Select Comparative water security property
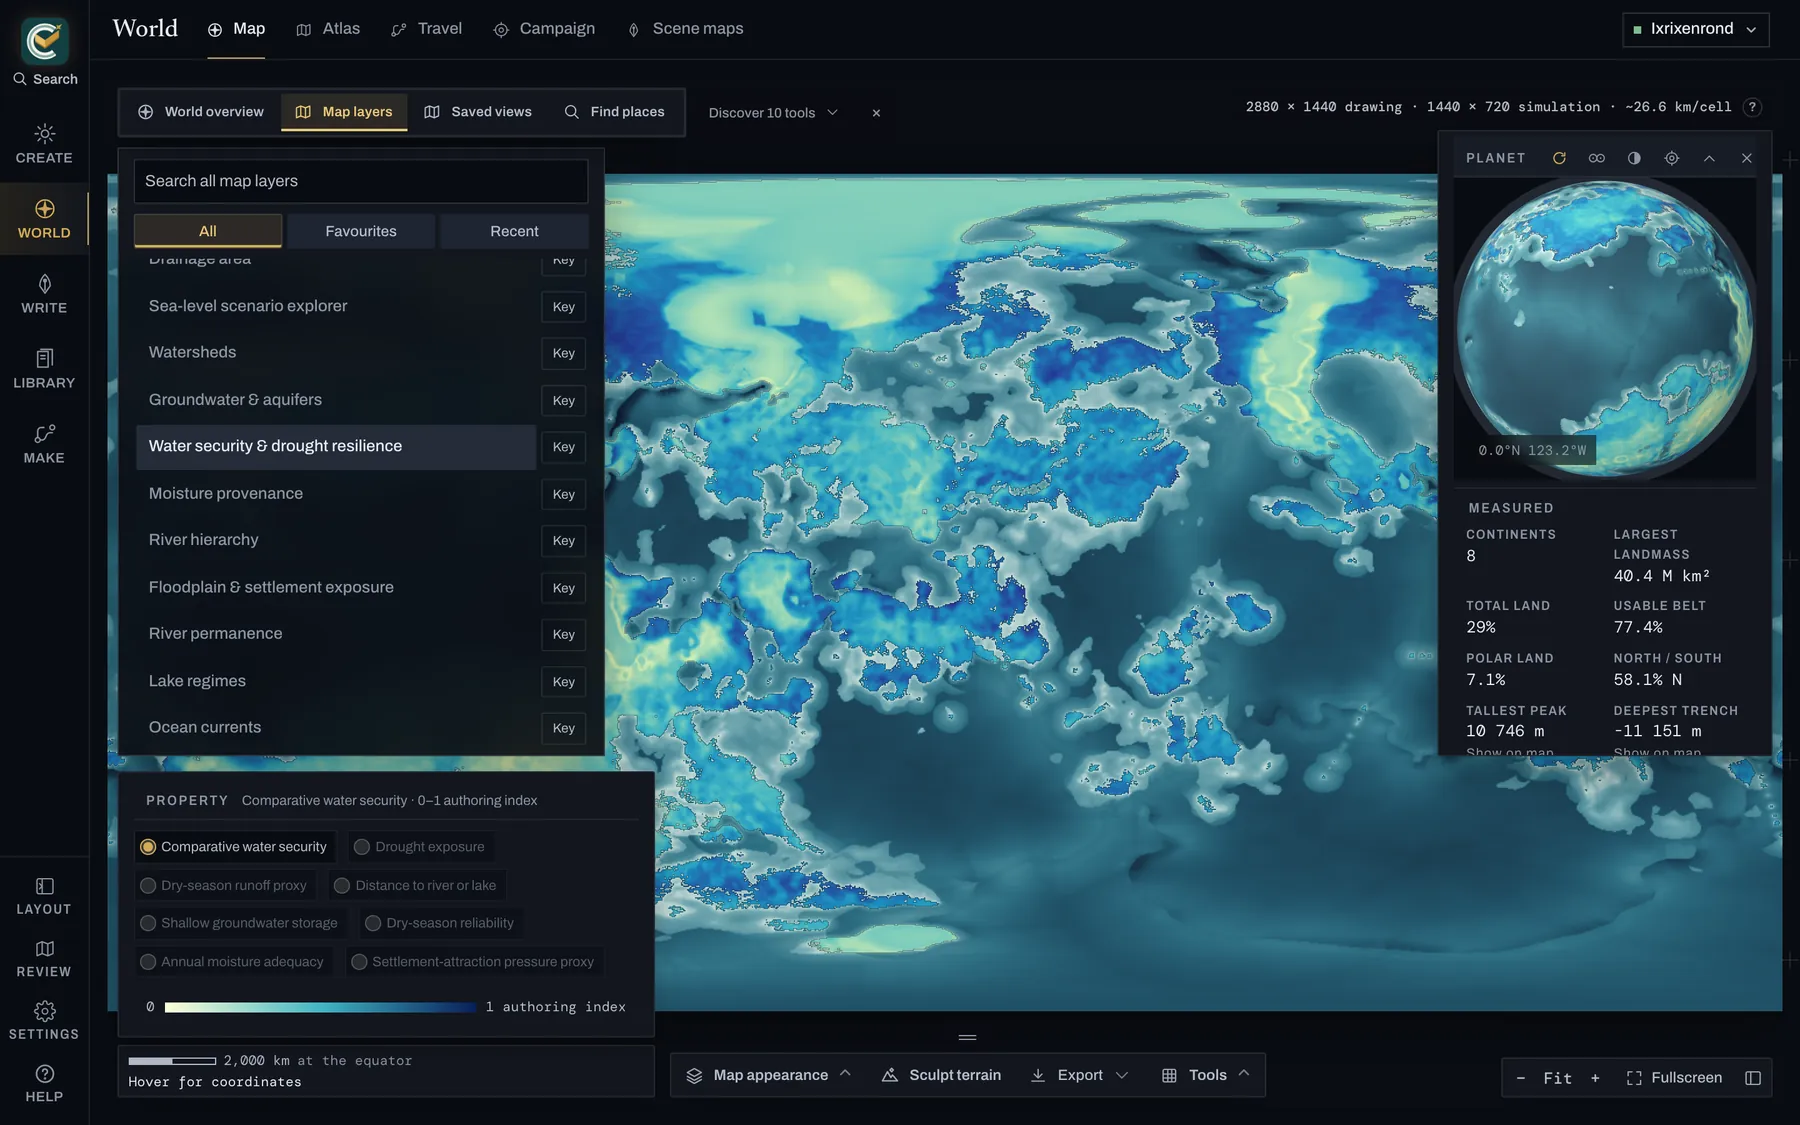The width and height of the screenshot is (1800, 1125). (x=234, y=847)
